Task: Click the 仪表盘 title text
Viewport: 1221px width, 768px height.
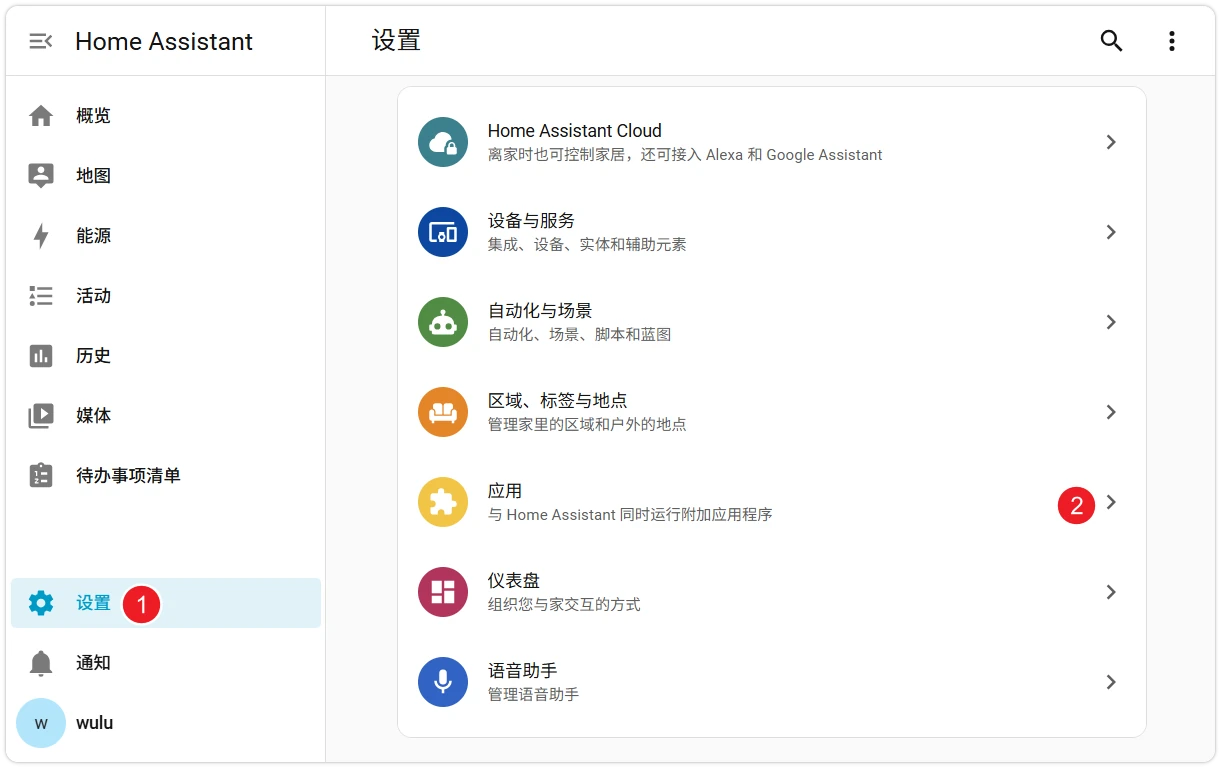Action: (514, 581)
